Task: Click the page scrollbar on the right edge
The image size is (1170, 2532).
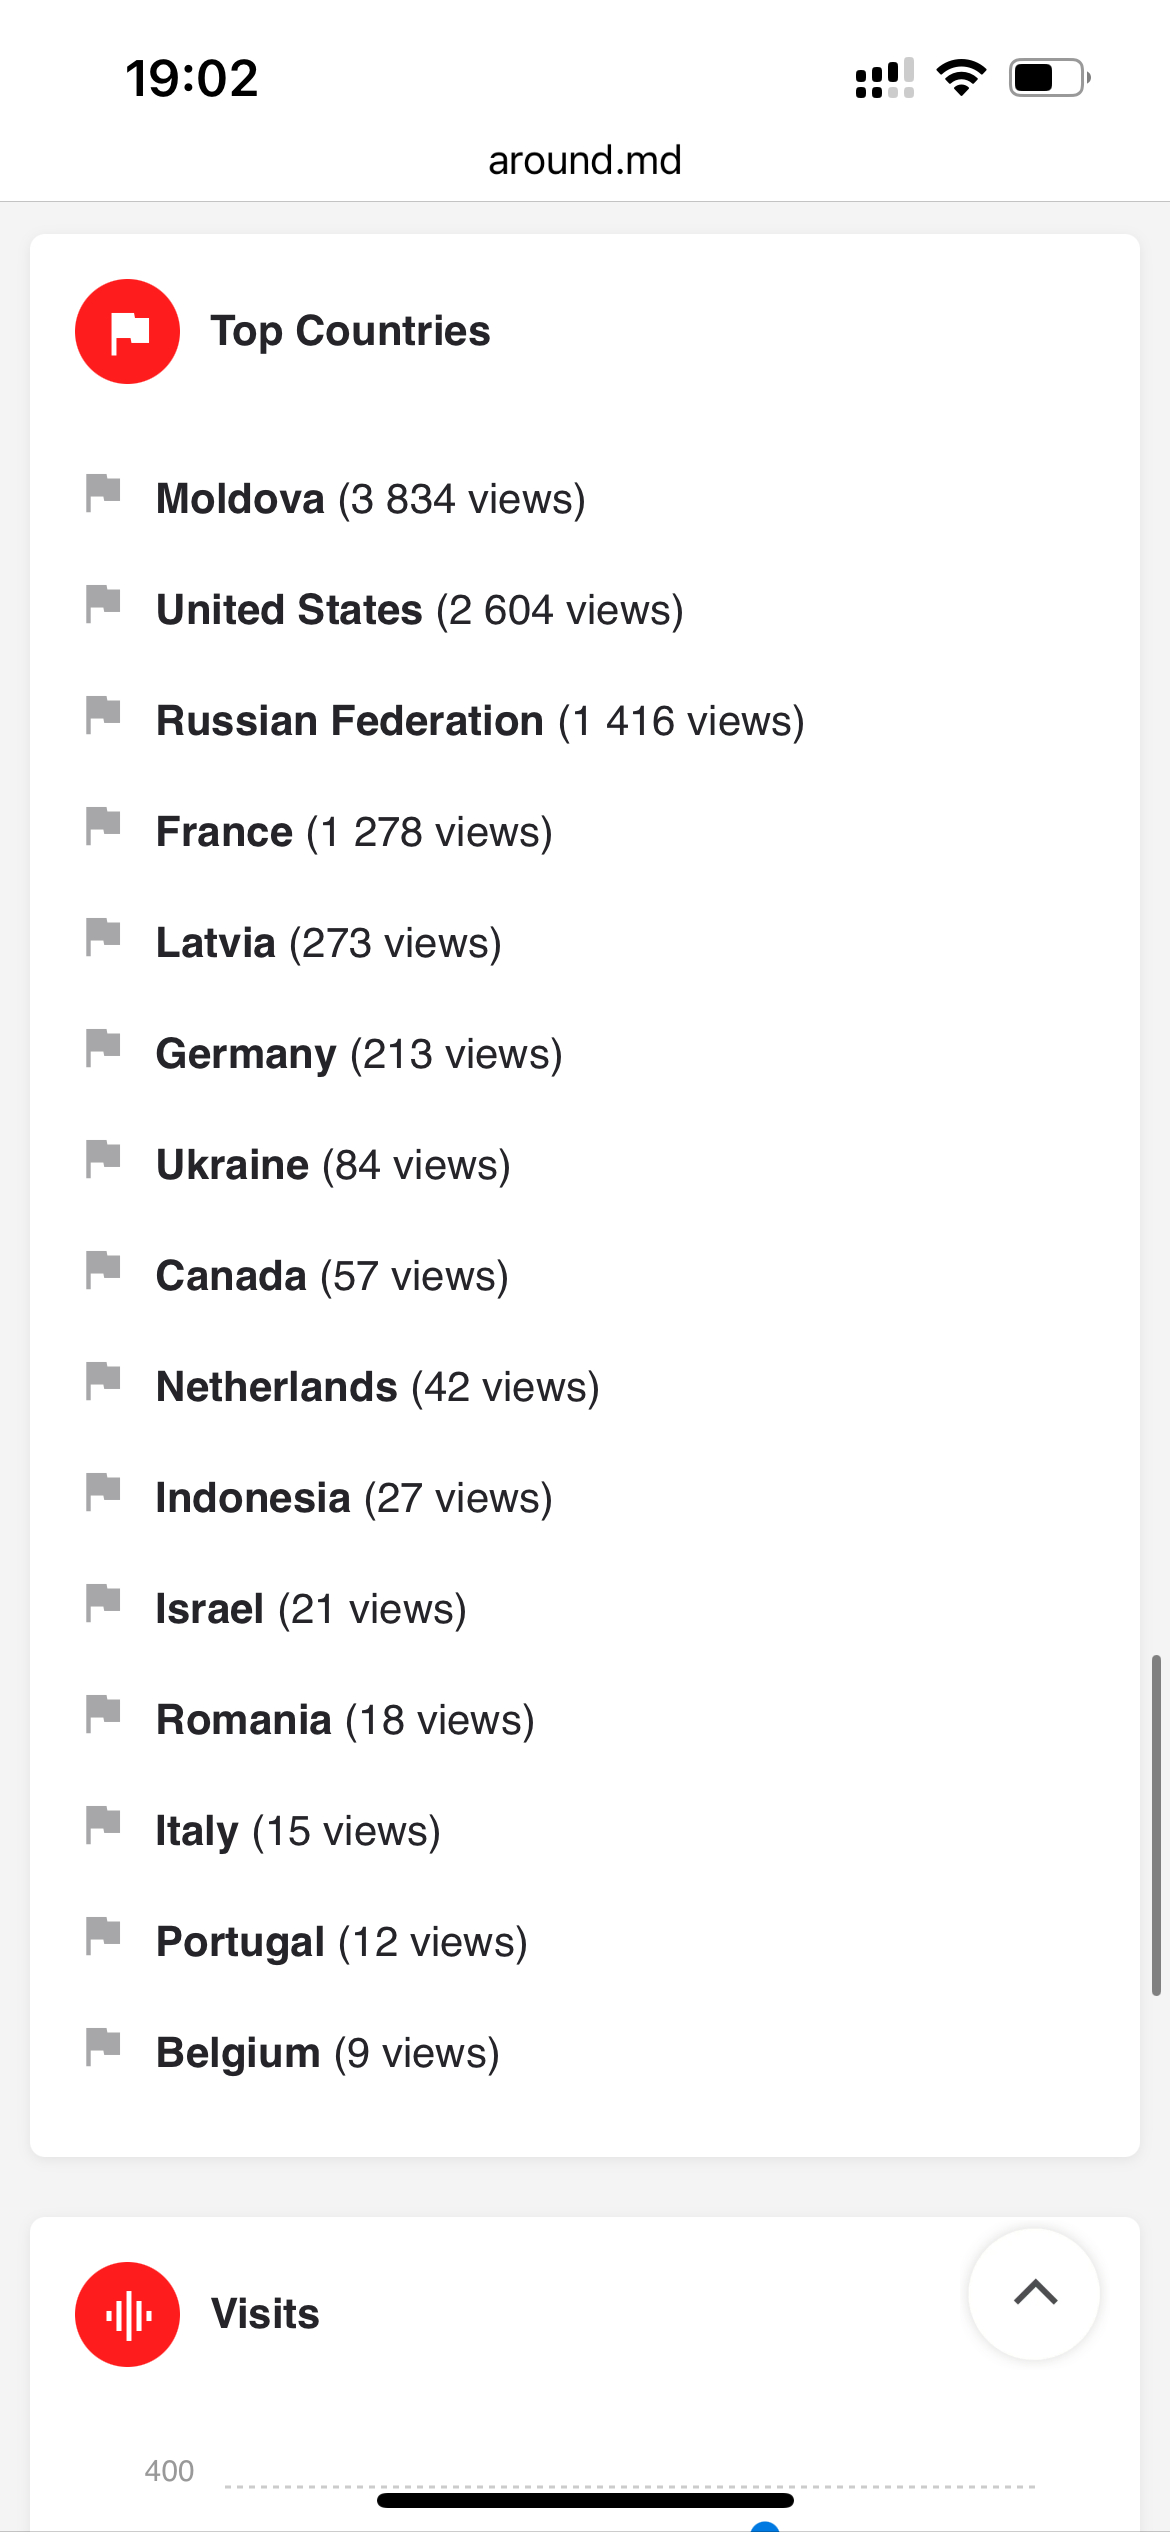Action: point(1156,1825)
